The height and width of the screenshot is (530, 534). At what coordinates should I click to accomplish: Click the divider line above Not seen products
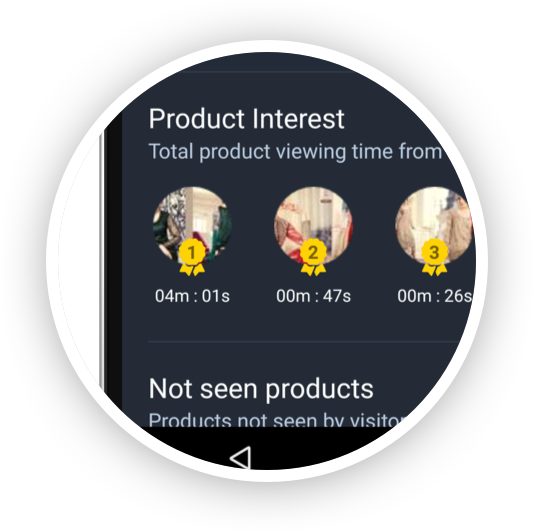click(x=305, y=341)
